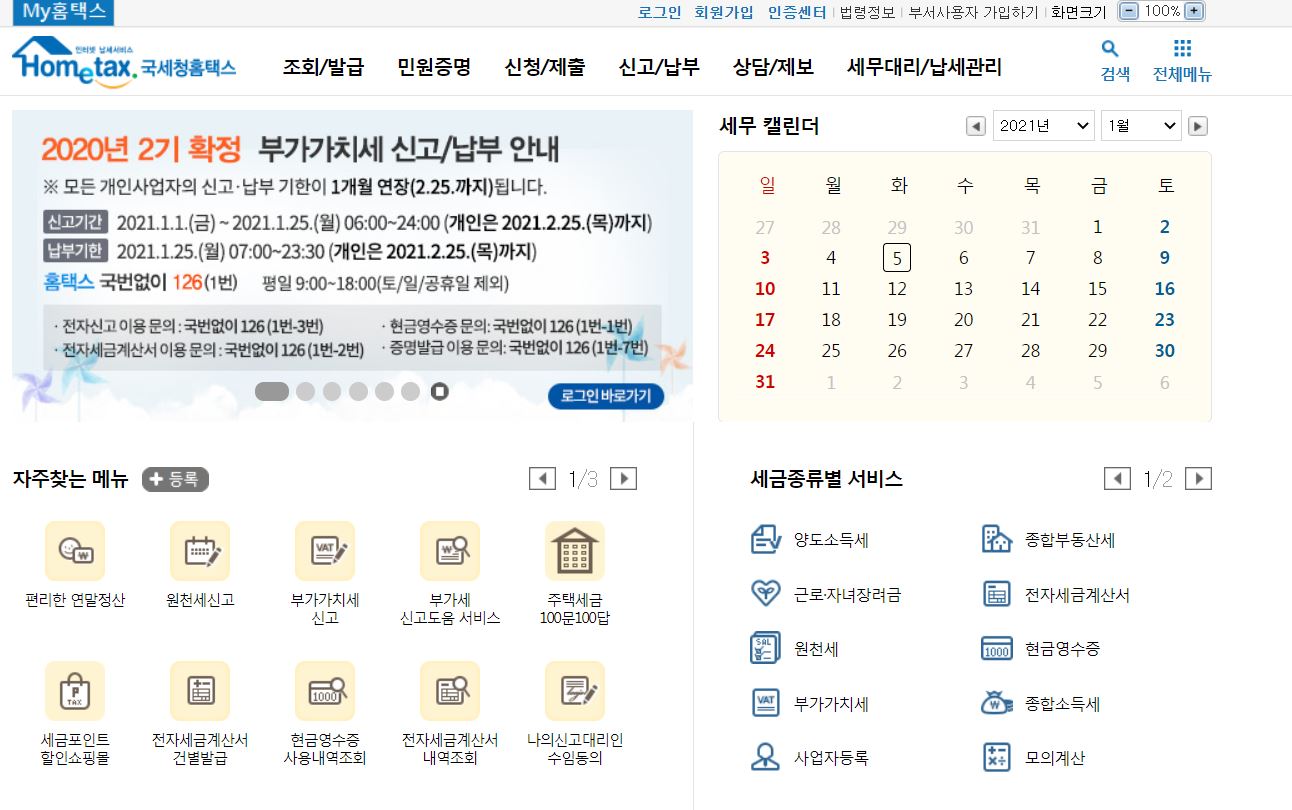Viewport: 1292px width, 810px height.
Task: Increase screen zoom with plus button
Action: (1194, 11)
